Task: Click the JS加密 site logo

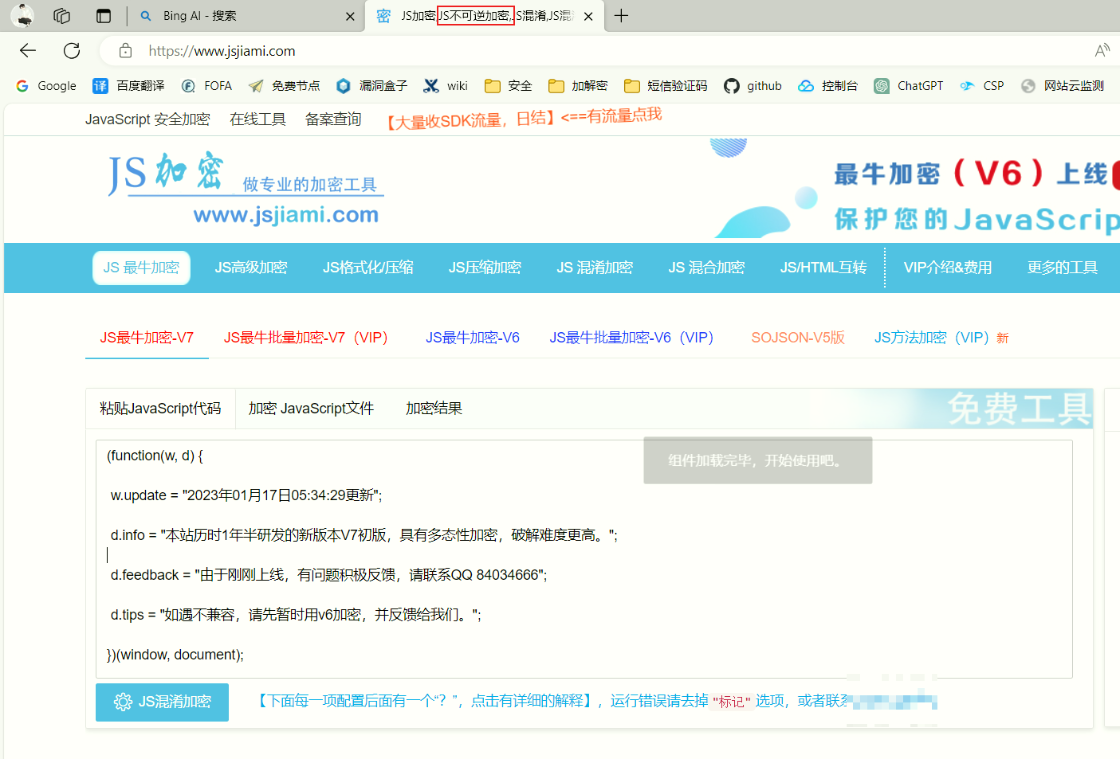Action: click(x=244, y=189)
